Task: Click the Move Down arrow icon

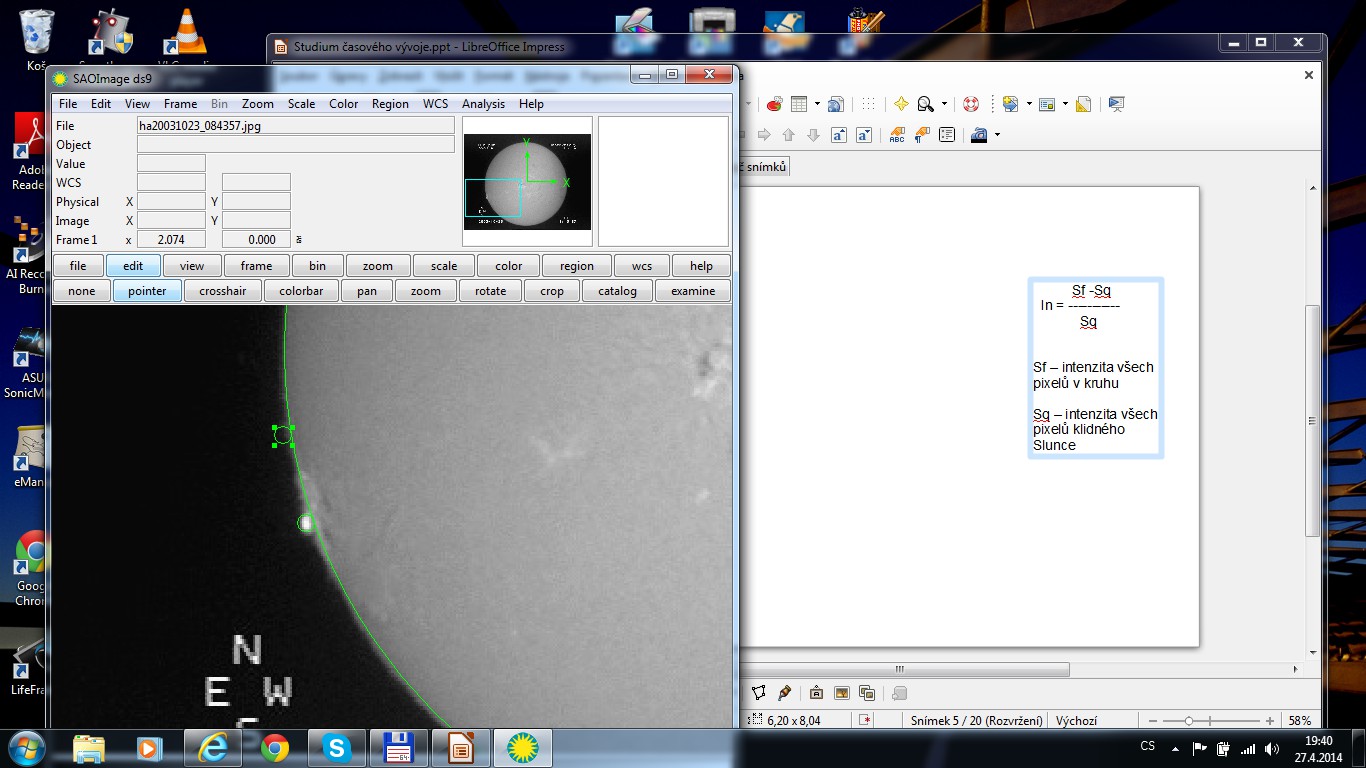Action: pyautogui.click(x=813, y=135)
